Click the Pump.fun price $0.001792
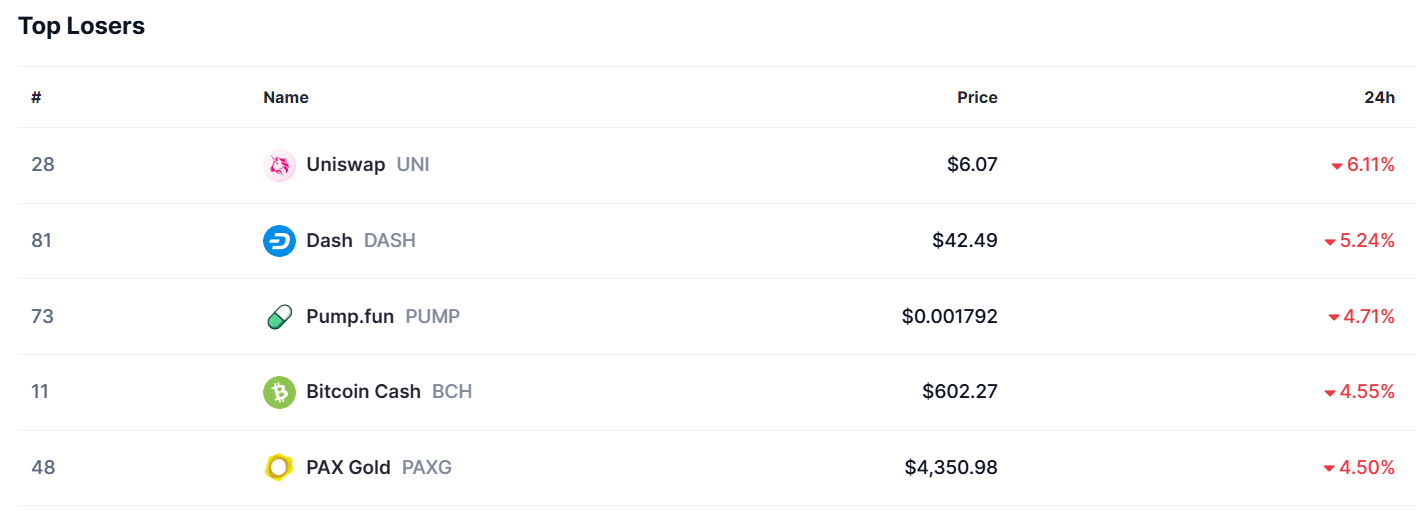The width and height of the screenshot is (1416, 519). 949,317
